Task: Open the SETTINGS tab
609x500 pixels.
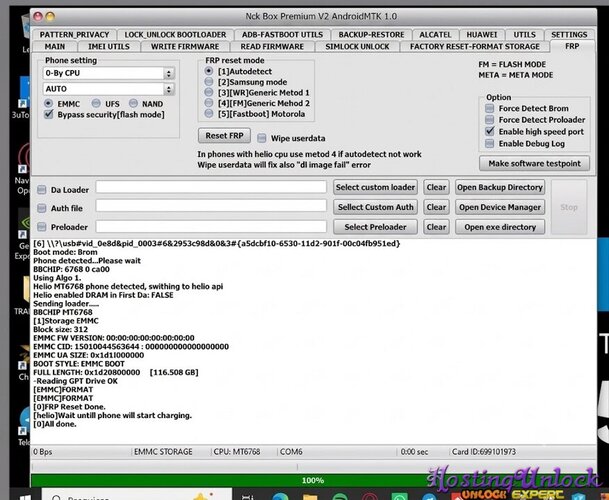Action: click(x=569, y=35)
